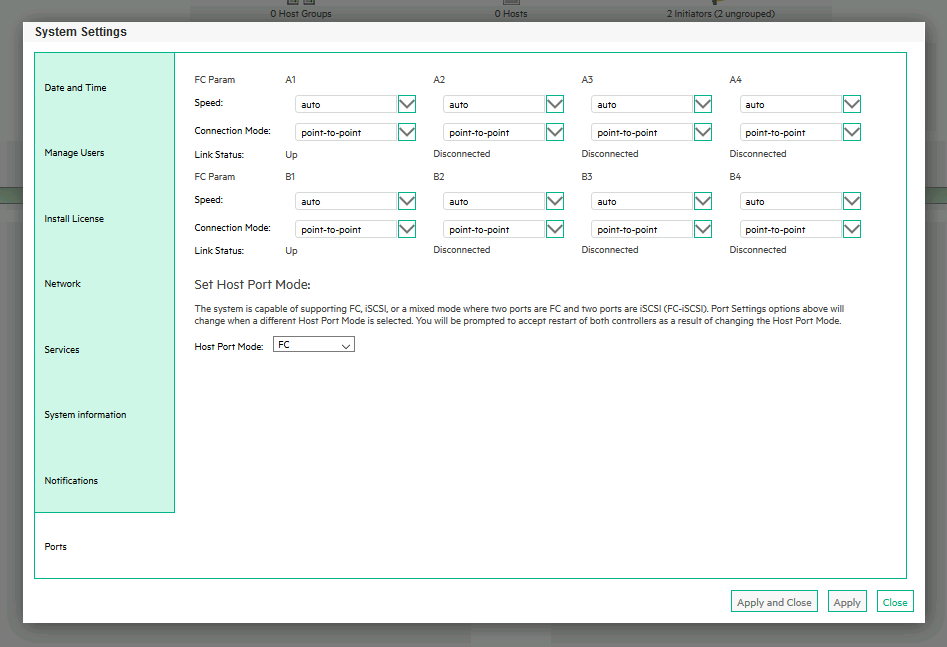Image resolution: width=947 pixels, height=647 pixels.
Task: Click the B4 Connection Mode point-to-point field
Action: point(791,229)
